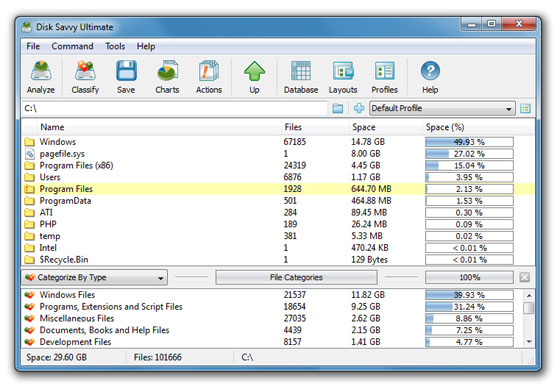Click the File Categories button
The width and height of the screenshot is (560, 392).
coord(296,277)
